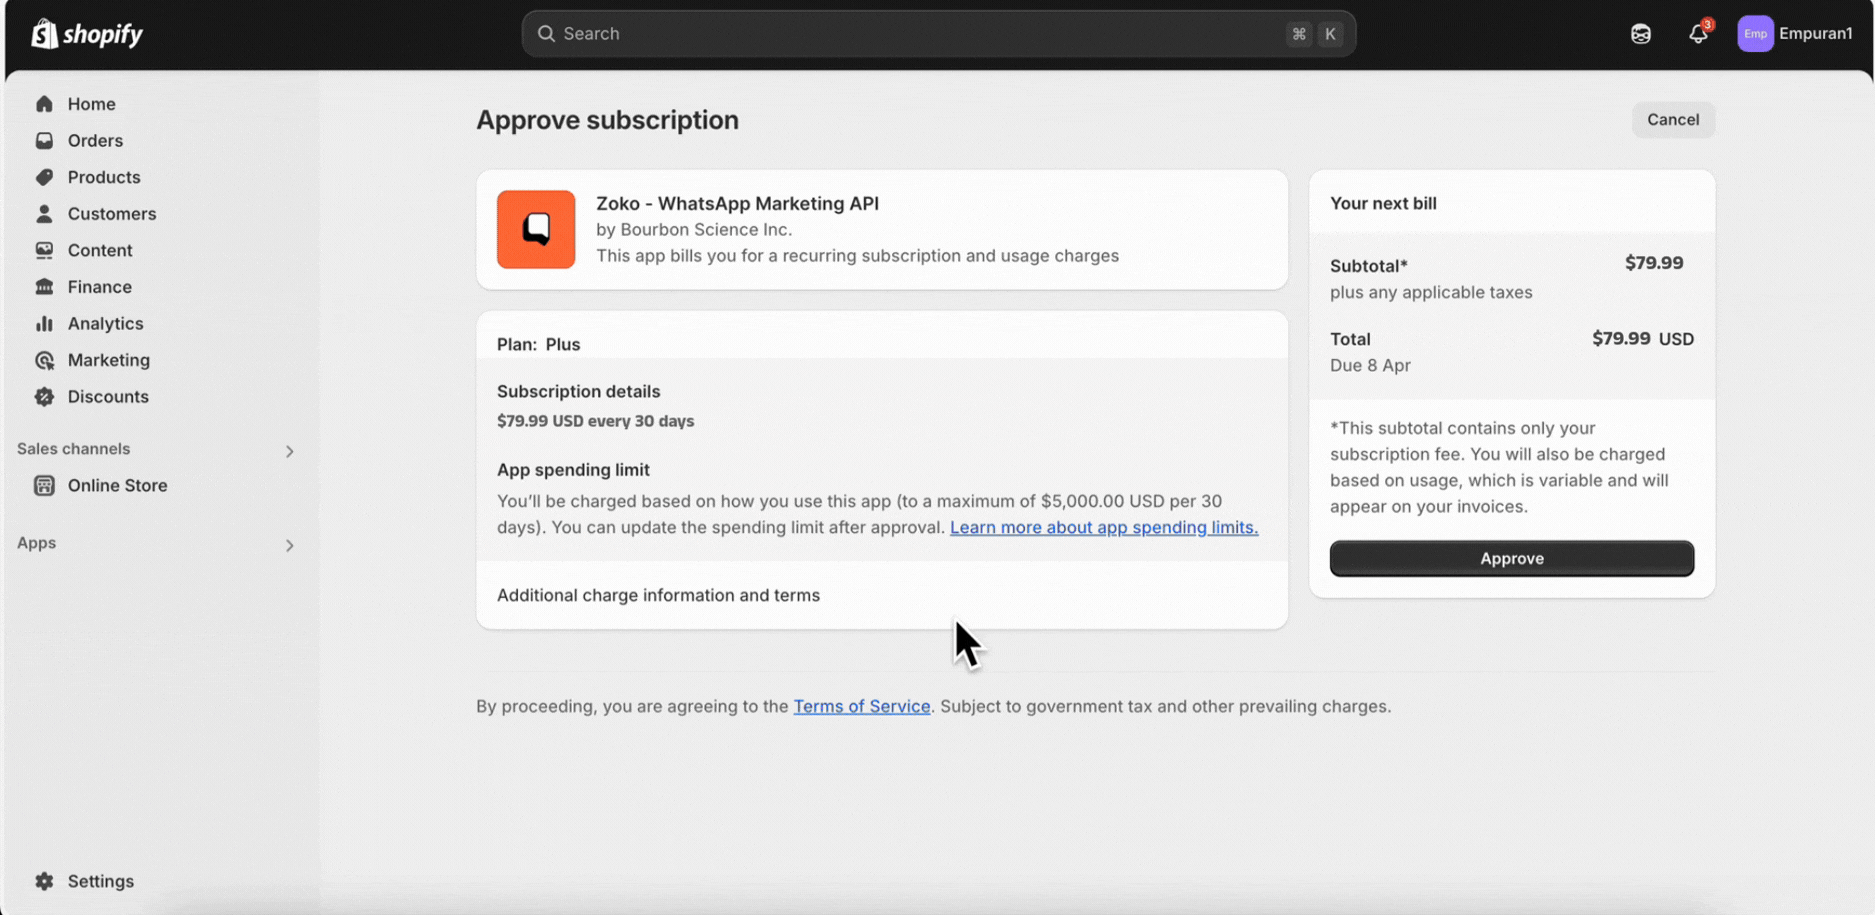Screen dimensions: 1875x915
Task: Click the Zoko app orange icon
Action: [536, 230]
